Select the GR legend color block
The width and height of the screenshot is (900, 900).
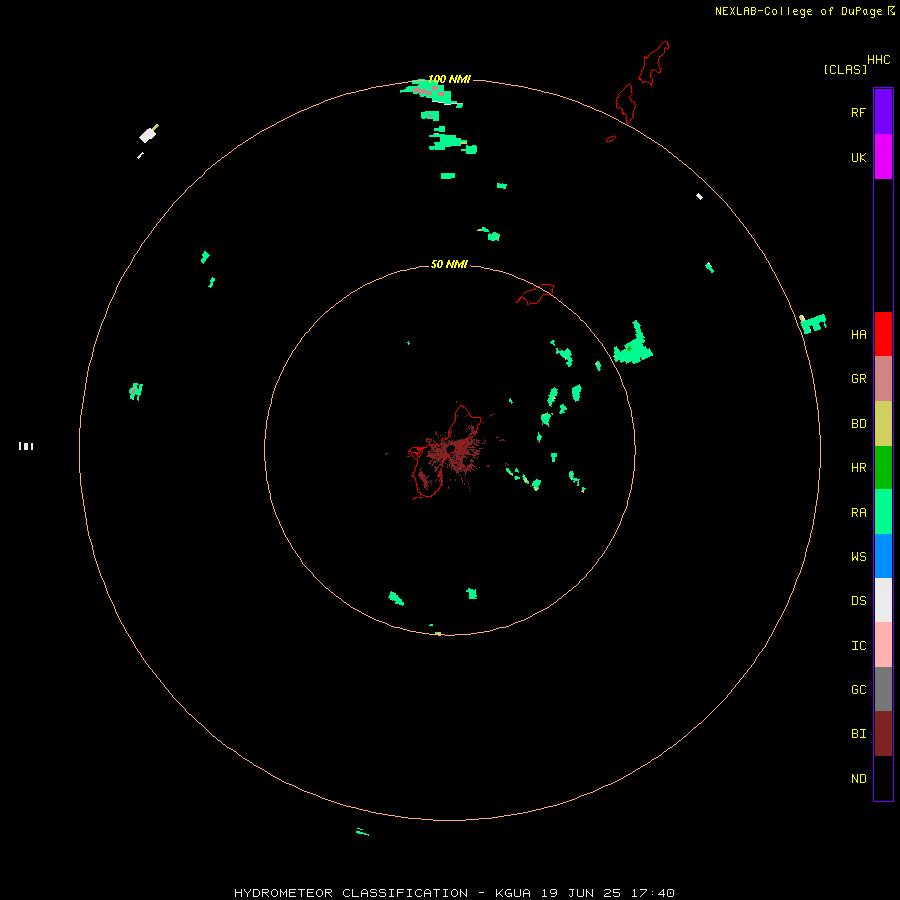(x=883, y=379)
